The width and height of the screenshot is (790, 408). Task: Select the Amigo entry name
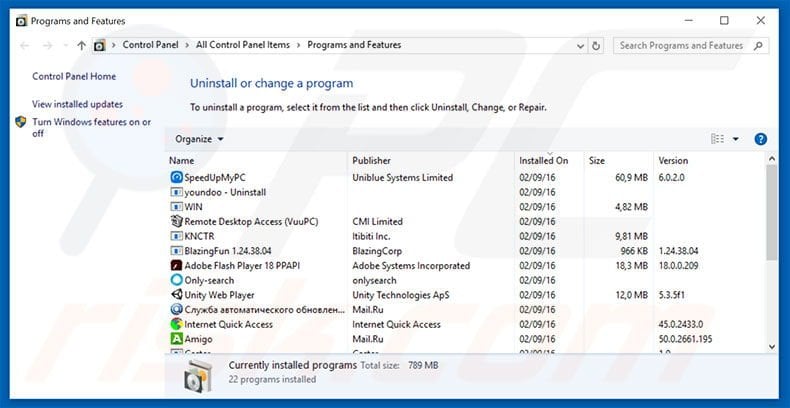tap(198, 338)
